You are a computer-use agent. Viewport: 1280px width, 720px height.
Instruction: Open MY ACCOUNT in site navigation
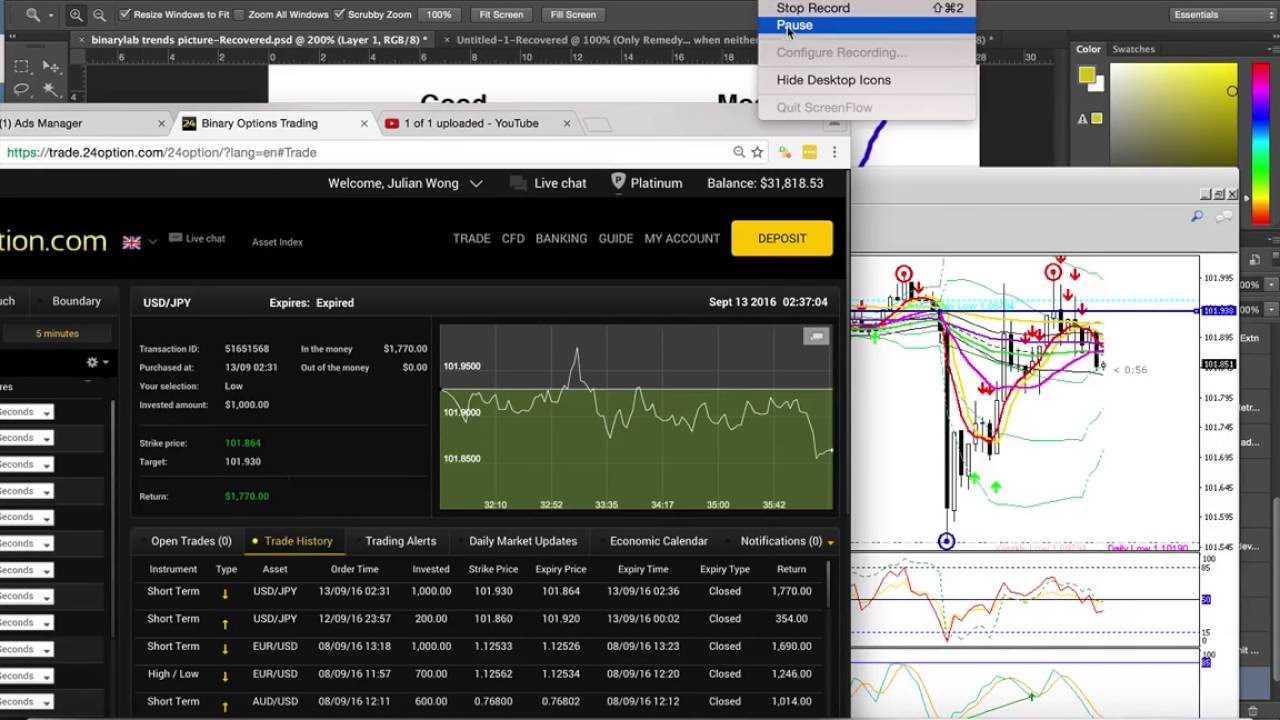tap(682, 238)
